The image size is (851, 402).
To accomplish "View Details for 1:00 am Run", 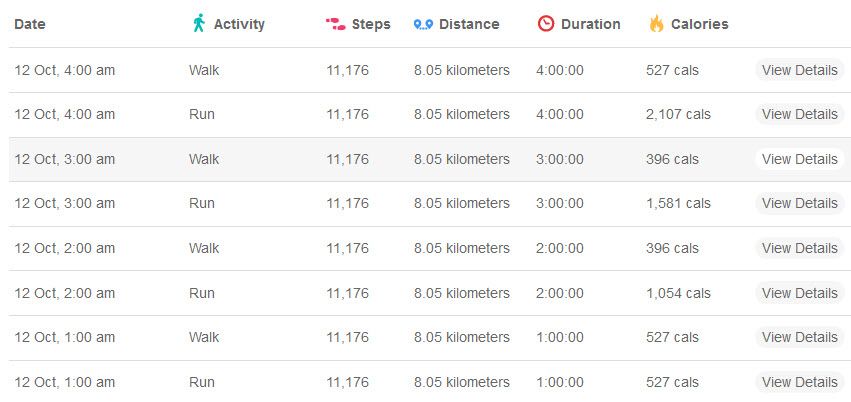I will (799, 382).
